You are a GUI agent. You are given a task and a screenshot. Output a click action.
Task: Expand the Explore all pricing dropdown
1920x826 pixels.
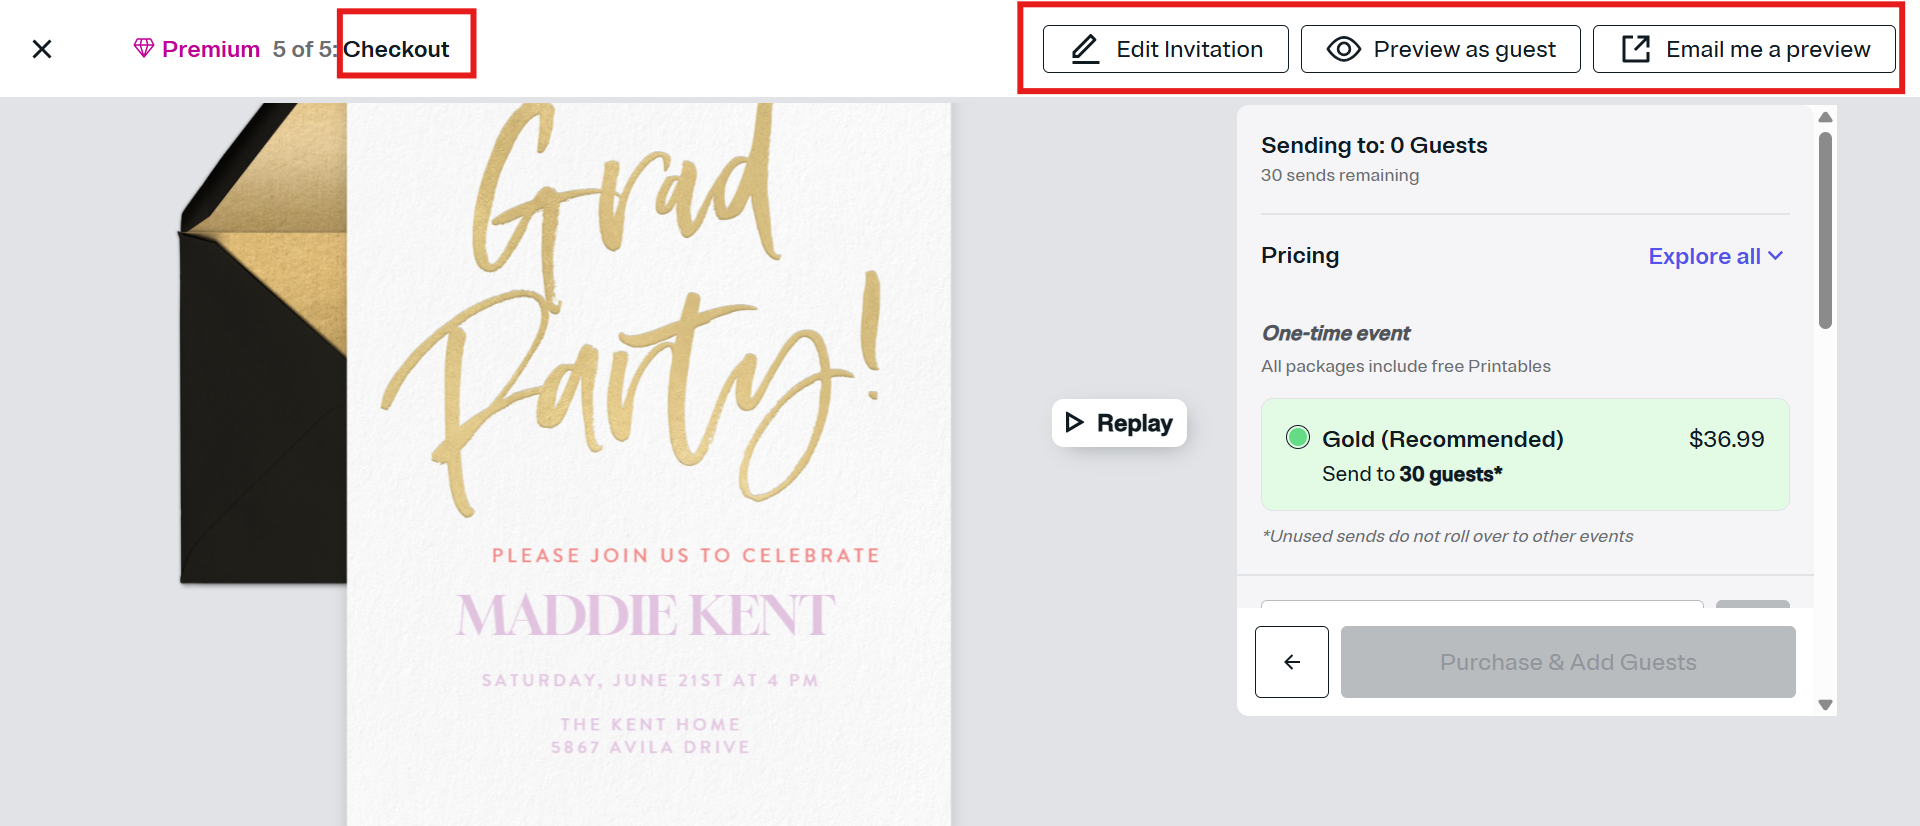(1704, 256)
